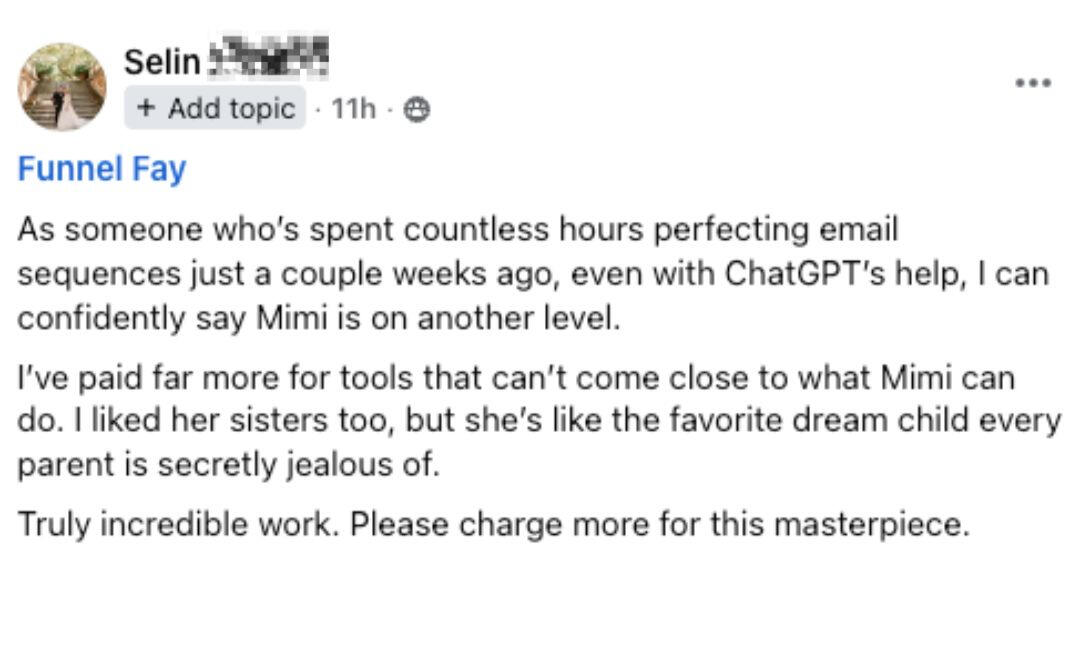The image size is (1080, 666).
Task: Open the three-dot post options menu
Action: pos(1032,83)
